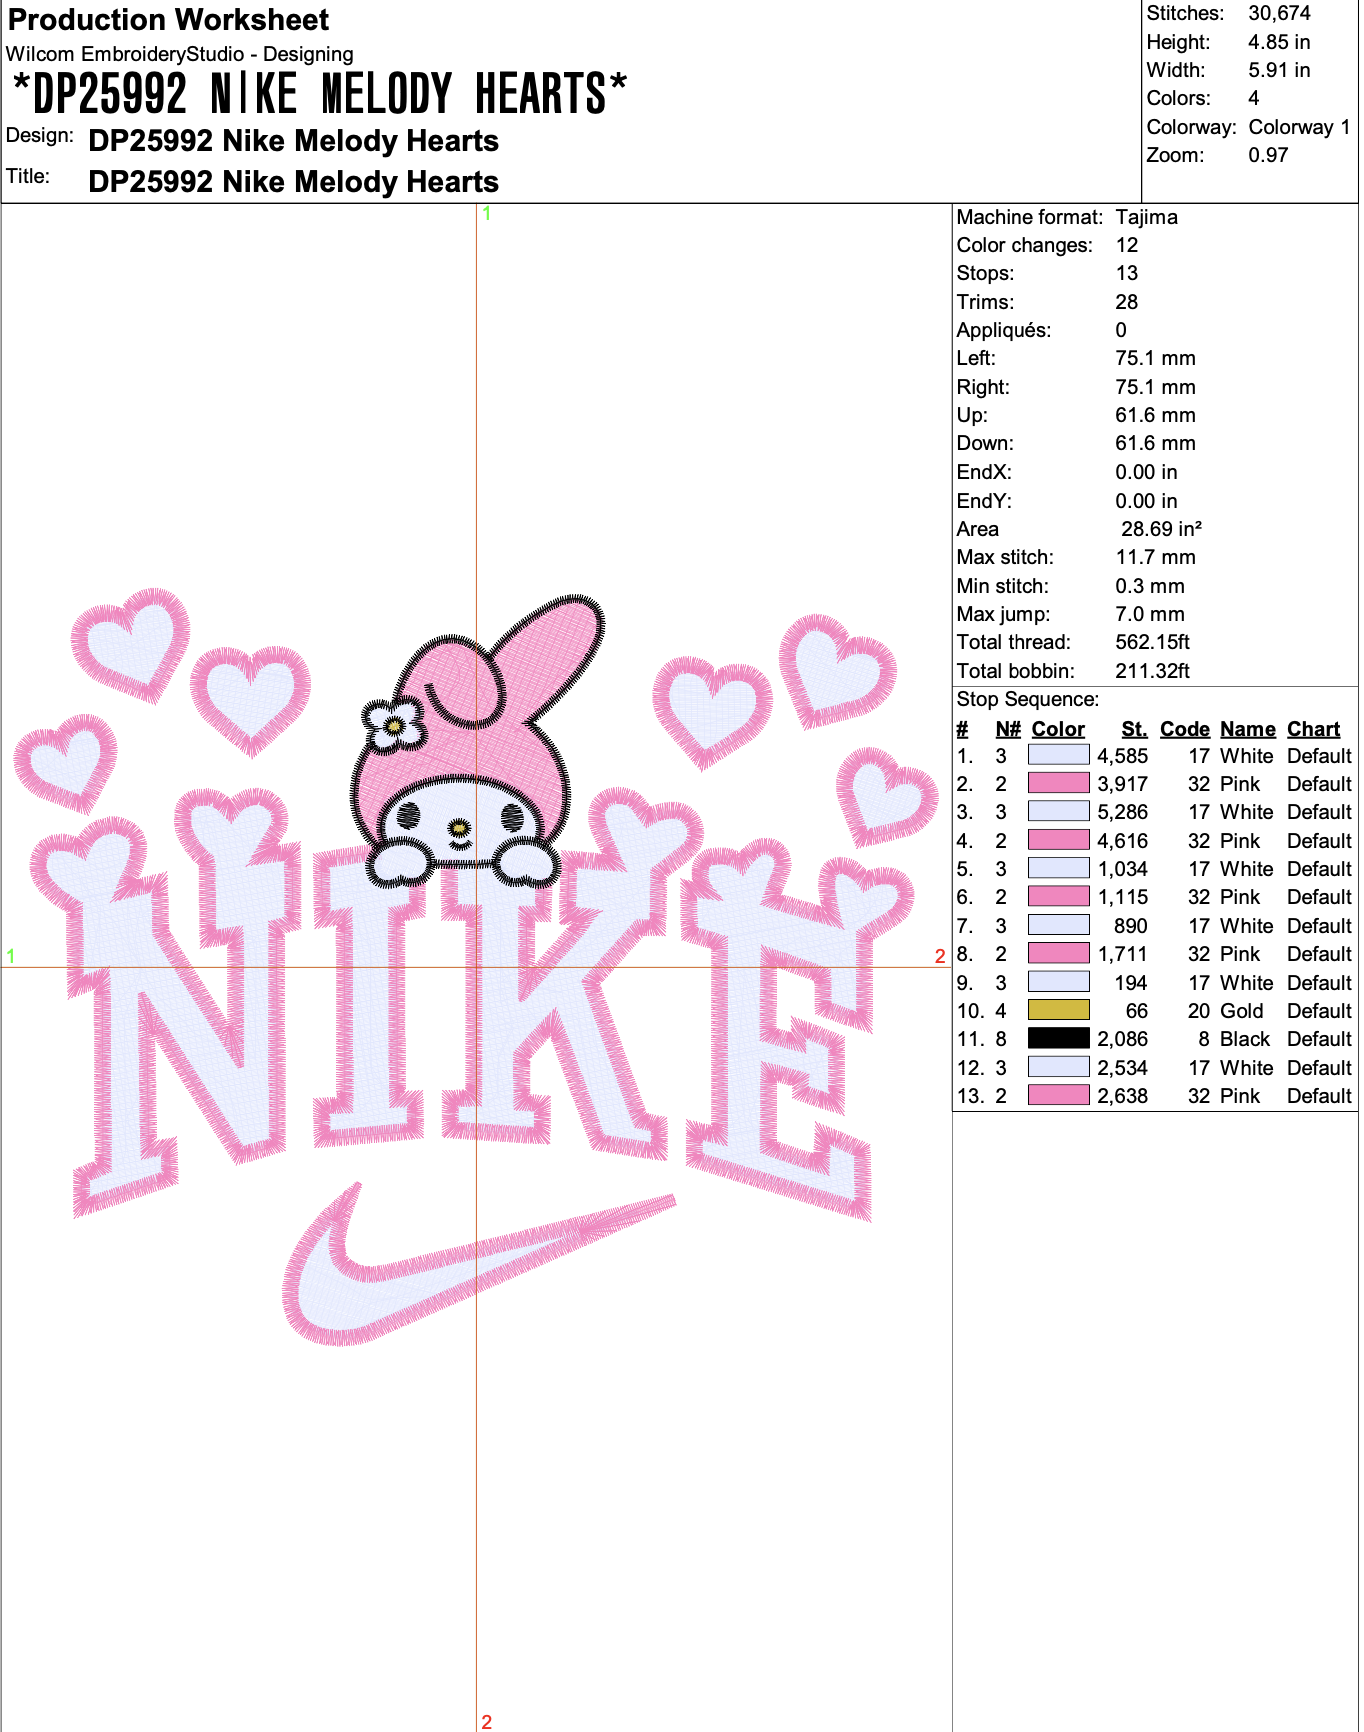The width and height of the screenshot is (1364, 1732).
Task: Click the Production Worksheet title
Action: click(x=168, y=20)
